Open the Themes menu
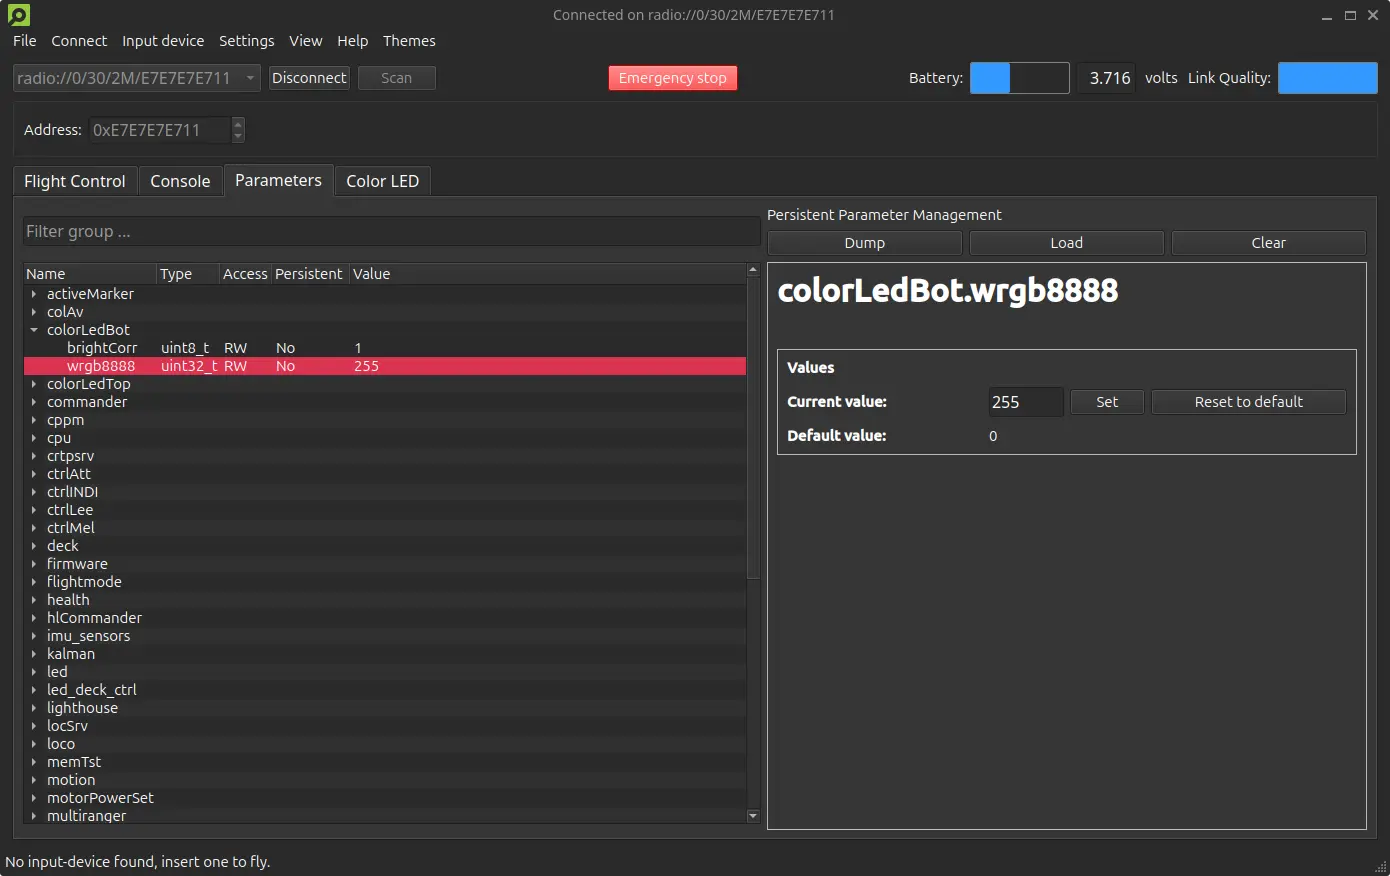 pyautogui.click(x=408, y=41)
